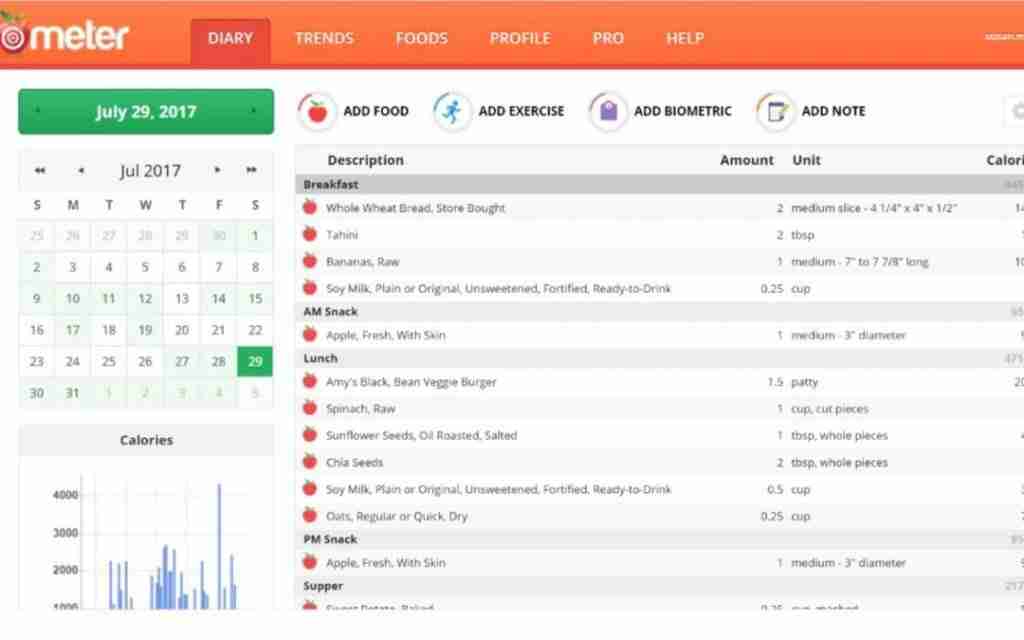Click the Calories chart panel title
Viewport: 1024px width, 640px height.
pyautogui.click(x=146, y=440)
